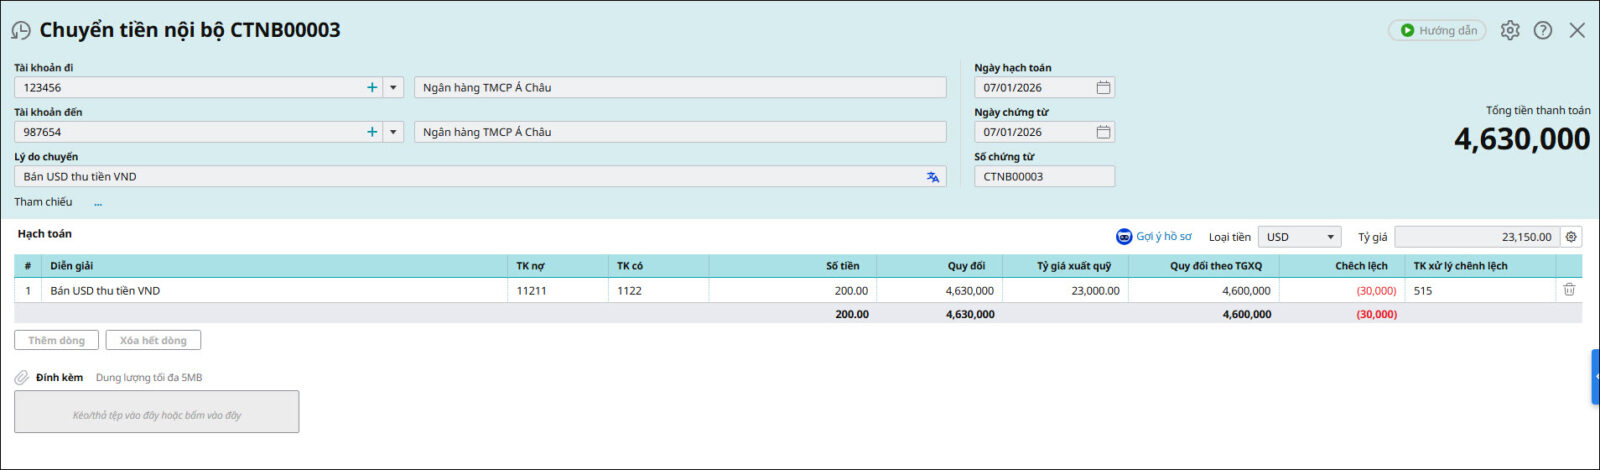This screenshot has width=1600, height=470.
Task: Click the Số chứng từ input field
Action: point(1044,177)
